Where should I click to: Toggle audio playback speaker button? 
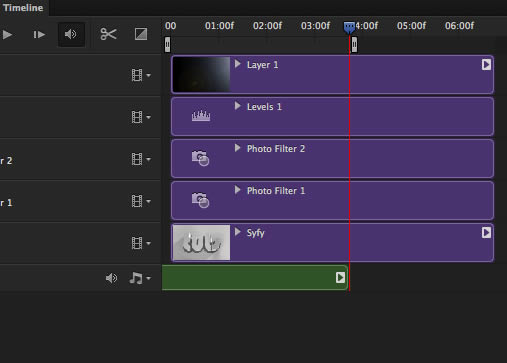[x=71, y=34]
